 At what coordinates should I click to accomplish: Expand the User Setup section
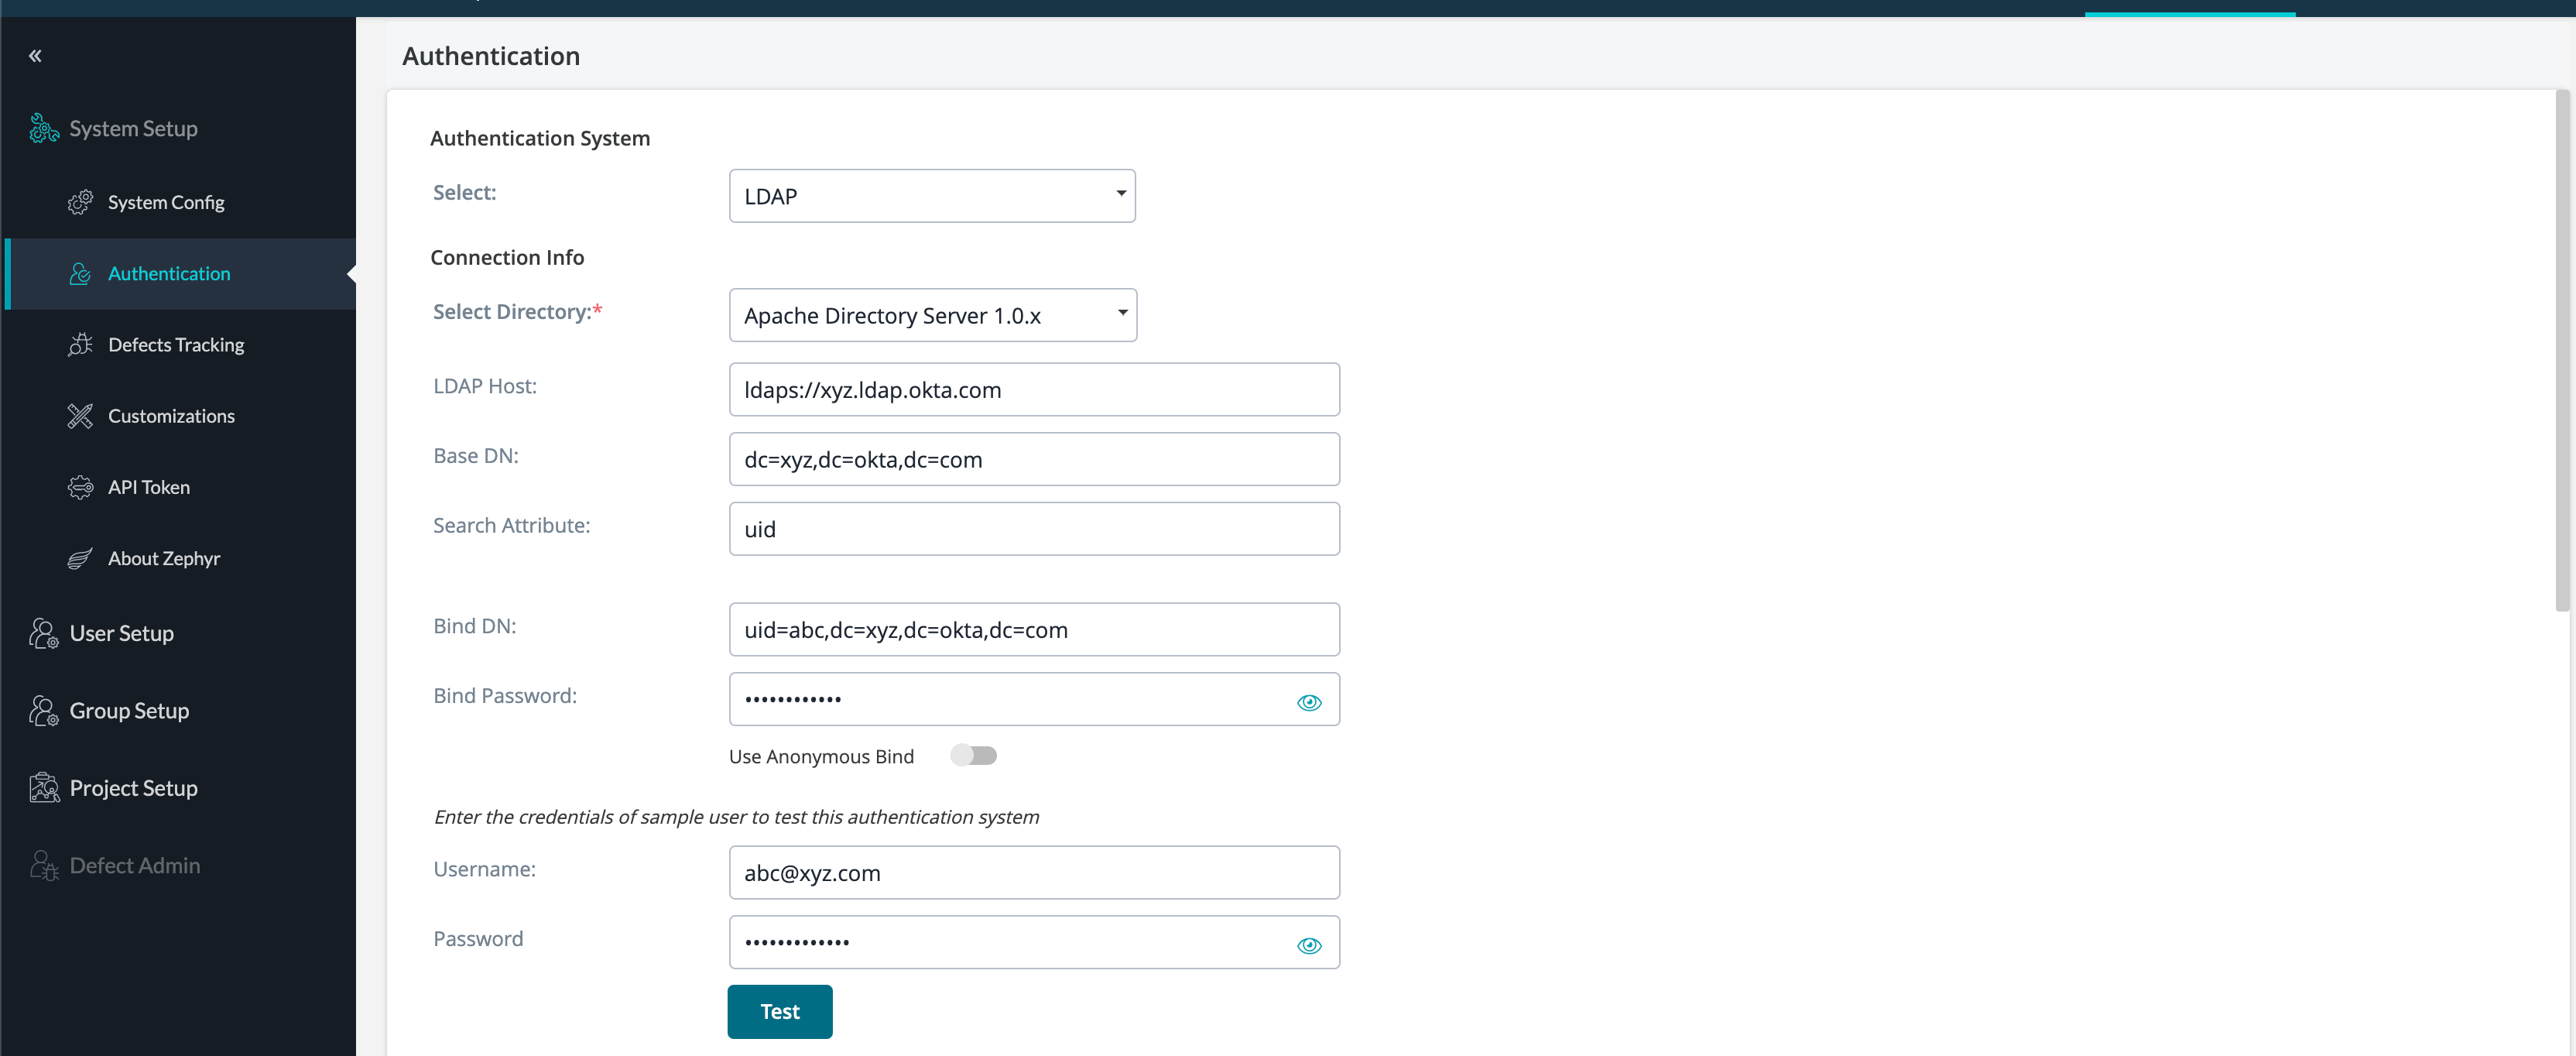121,633
